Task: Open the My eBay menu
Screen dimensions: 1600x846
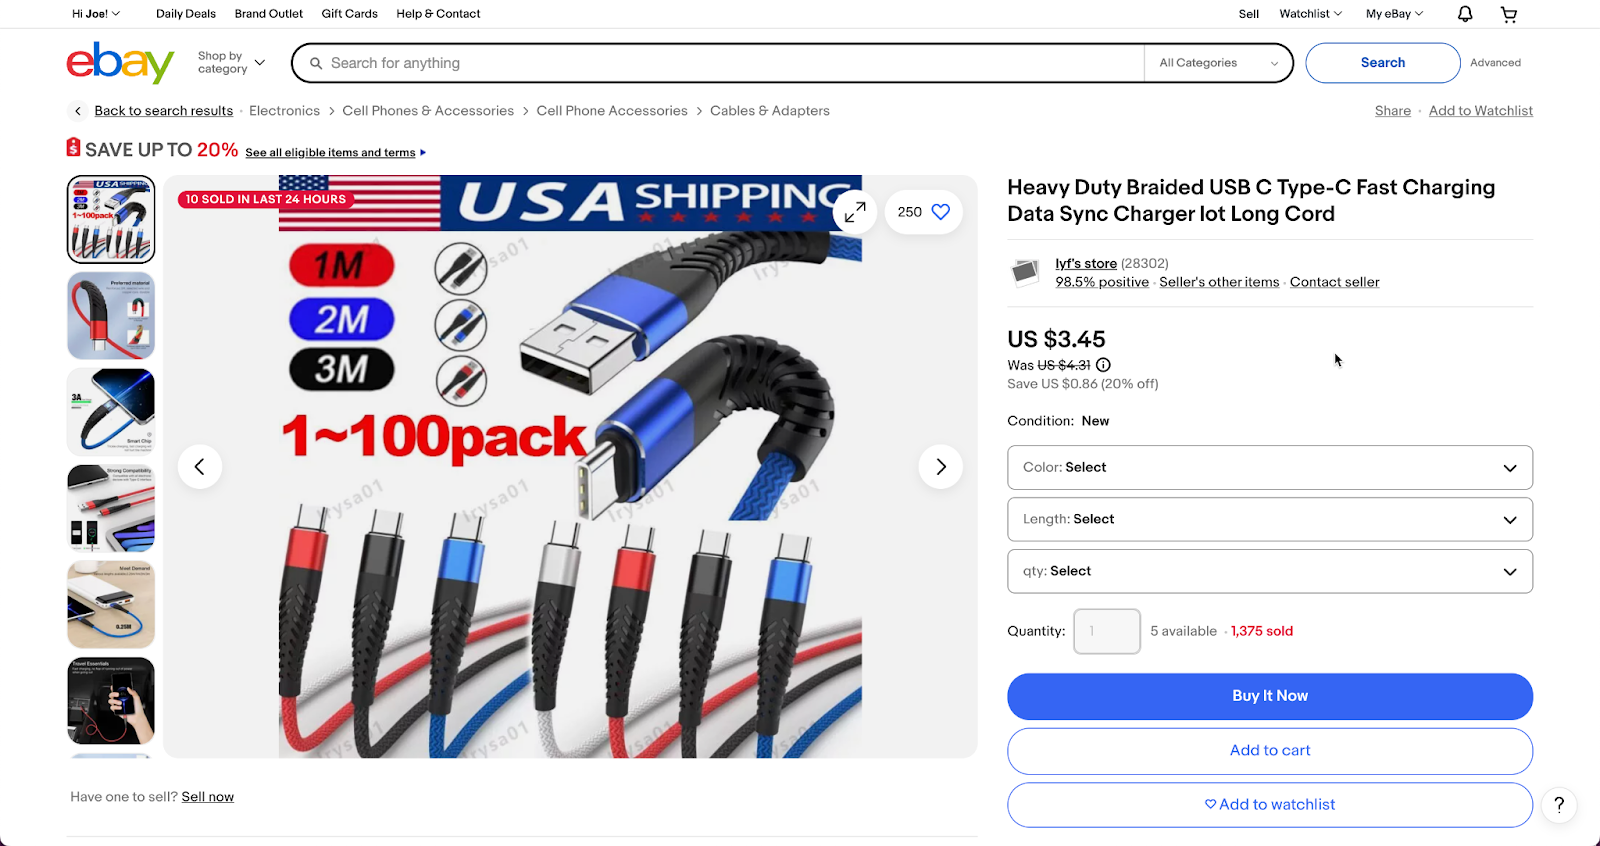Action: click(x=1394, y=14)
